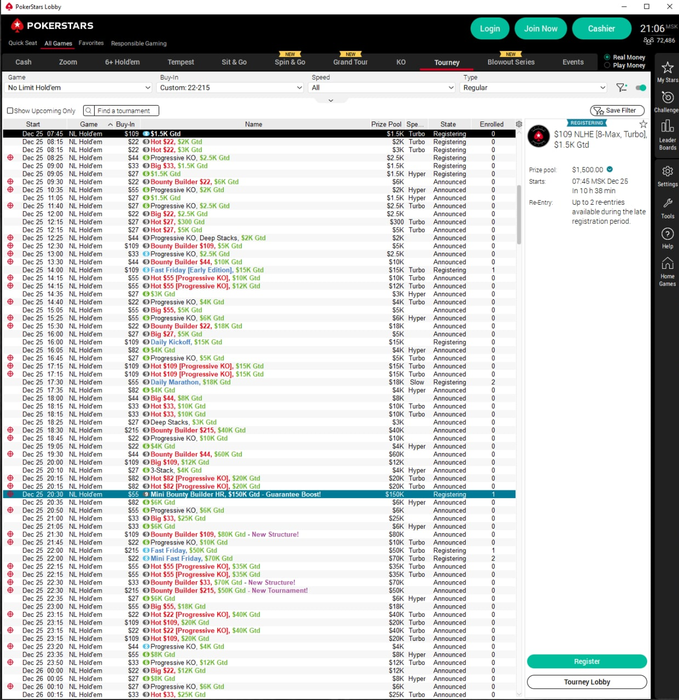This screenshot has height=700, width=679.
Task: Click the verified prize pool check icon
Action: [610, 169]
